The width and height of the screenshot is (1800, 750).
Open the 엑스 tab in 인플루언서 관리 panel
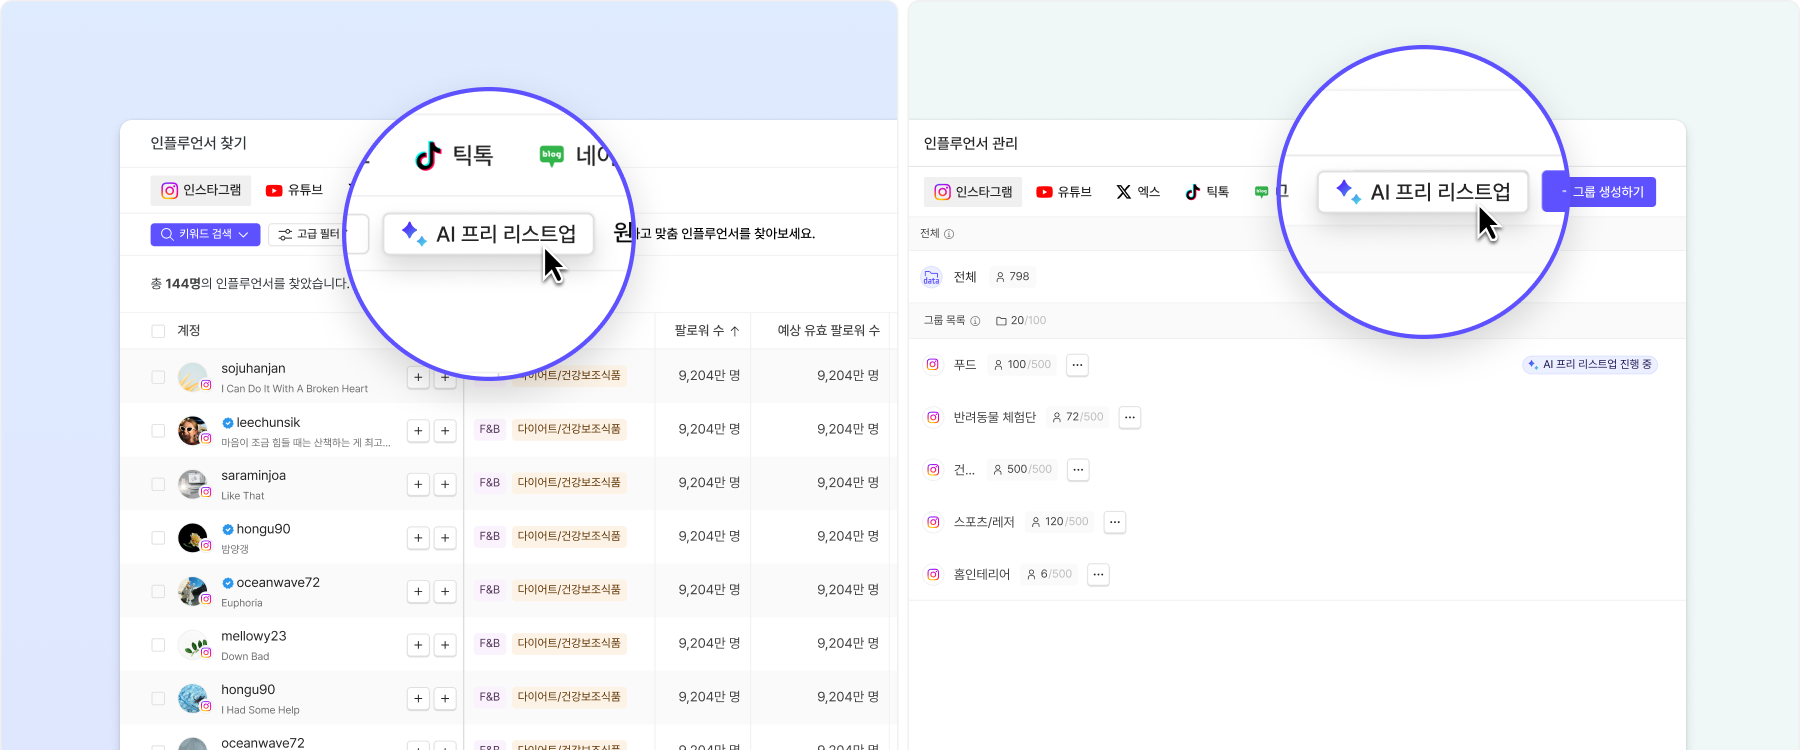coord(1138,192)
